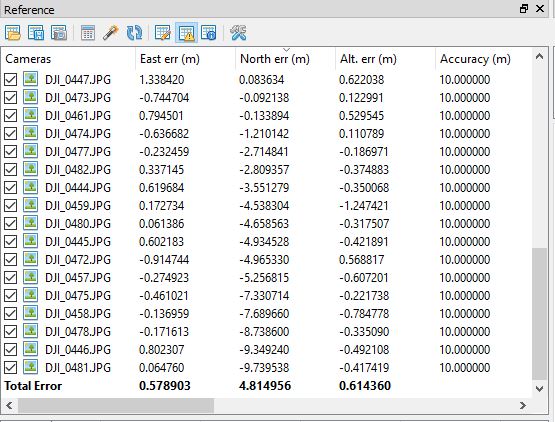Screen dimensions: 555x422
Task: Click Total Error North value 4.814956
Action: [265, 386]
